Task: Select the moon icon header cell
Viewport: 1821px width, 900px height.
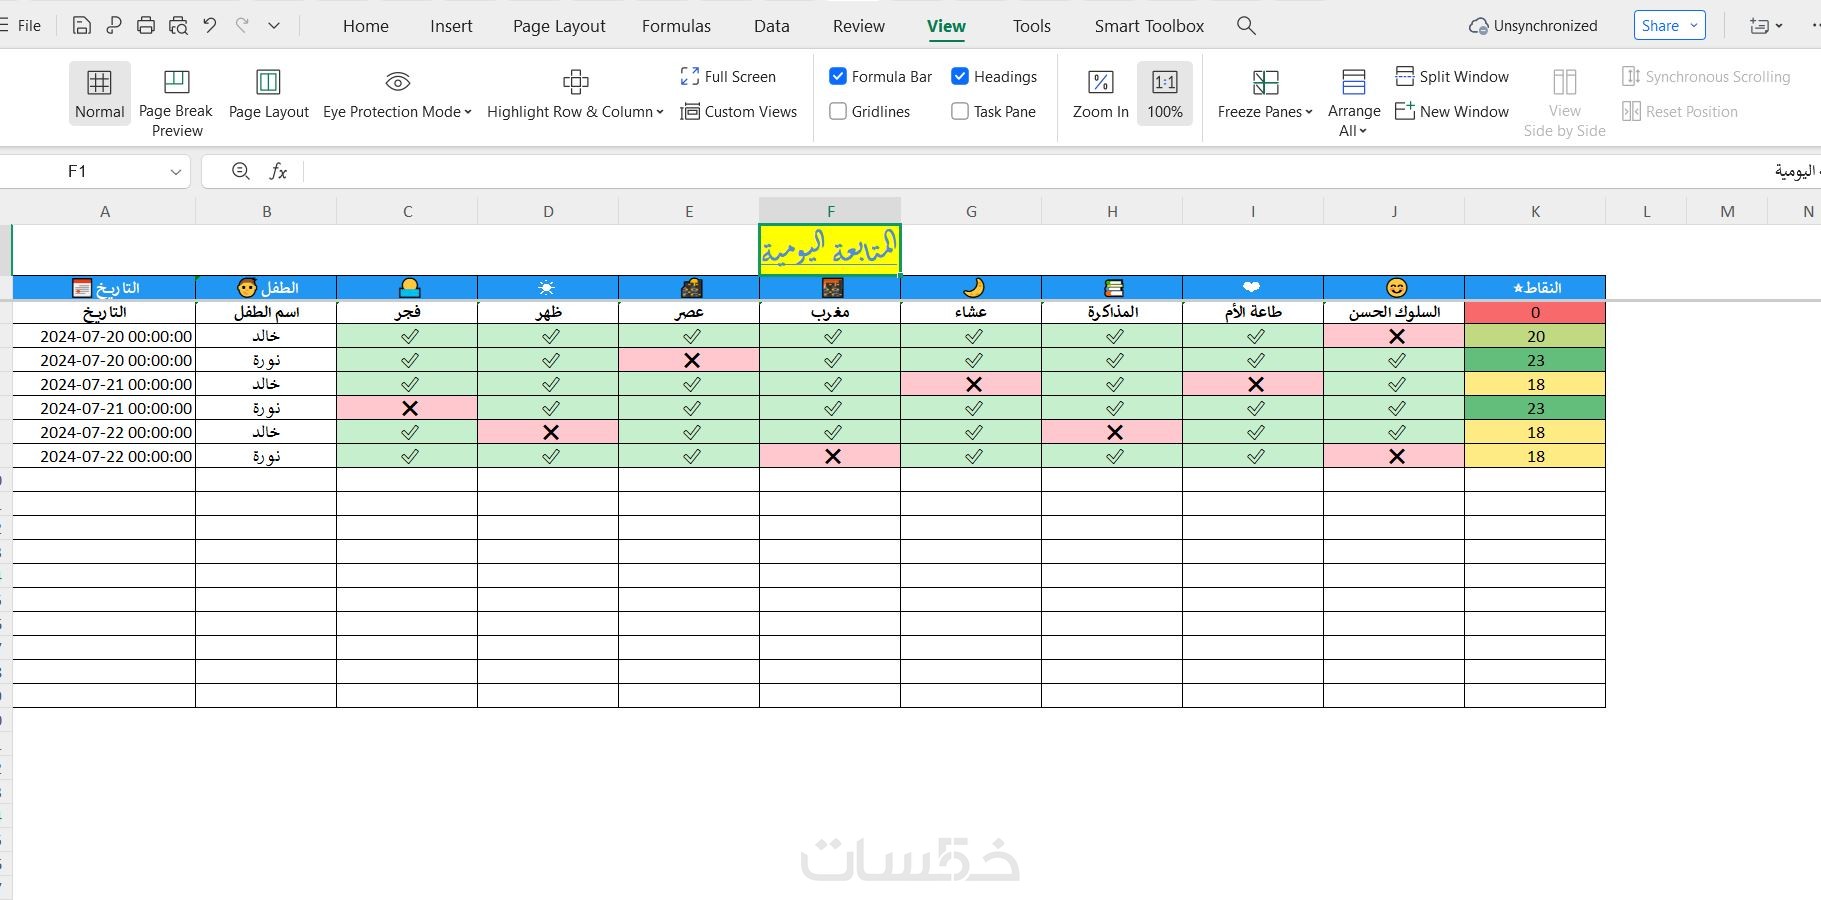Action: click(x=971, y=288)
